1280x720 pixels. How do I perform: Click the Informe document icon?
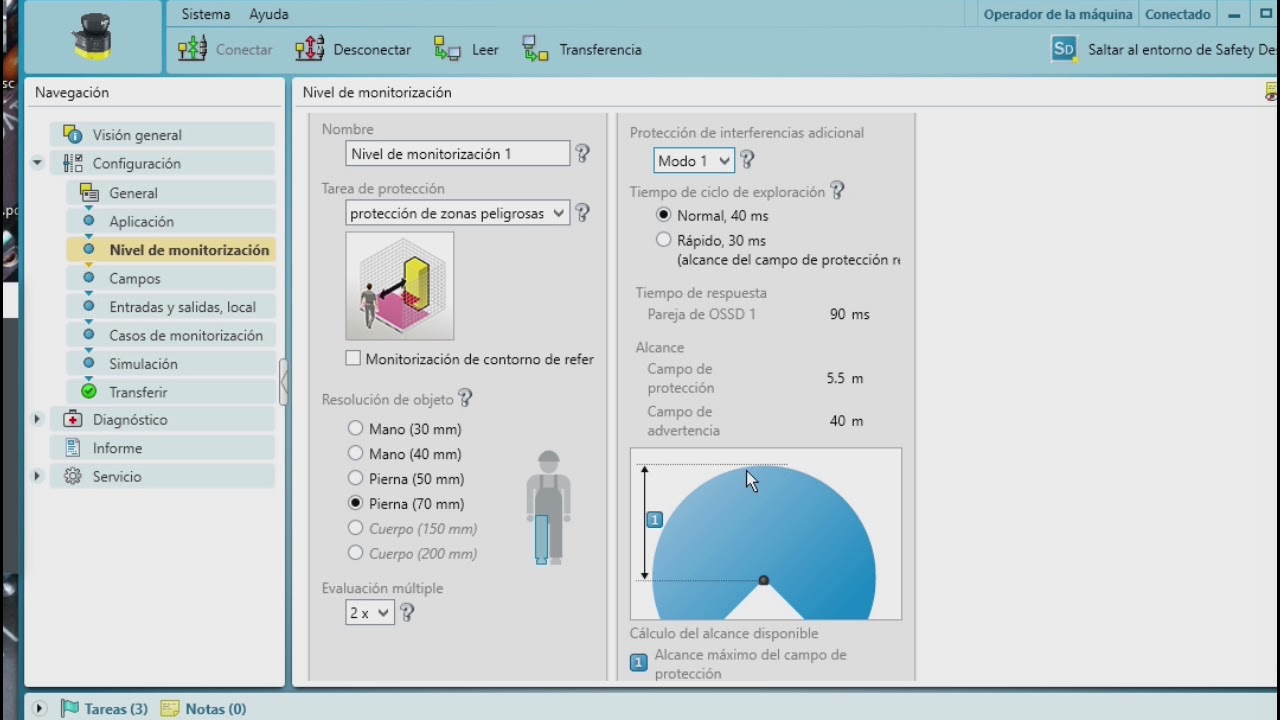(73, 448)
